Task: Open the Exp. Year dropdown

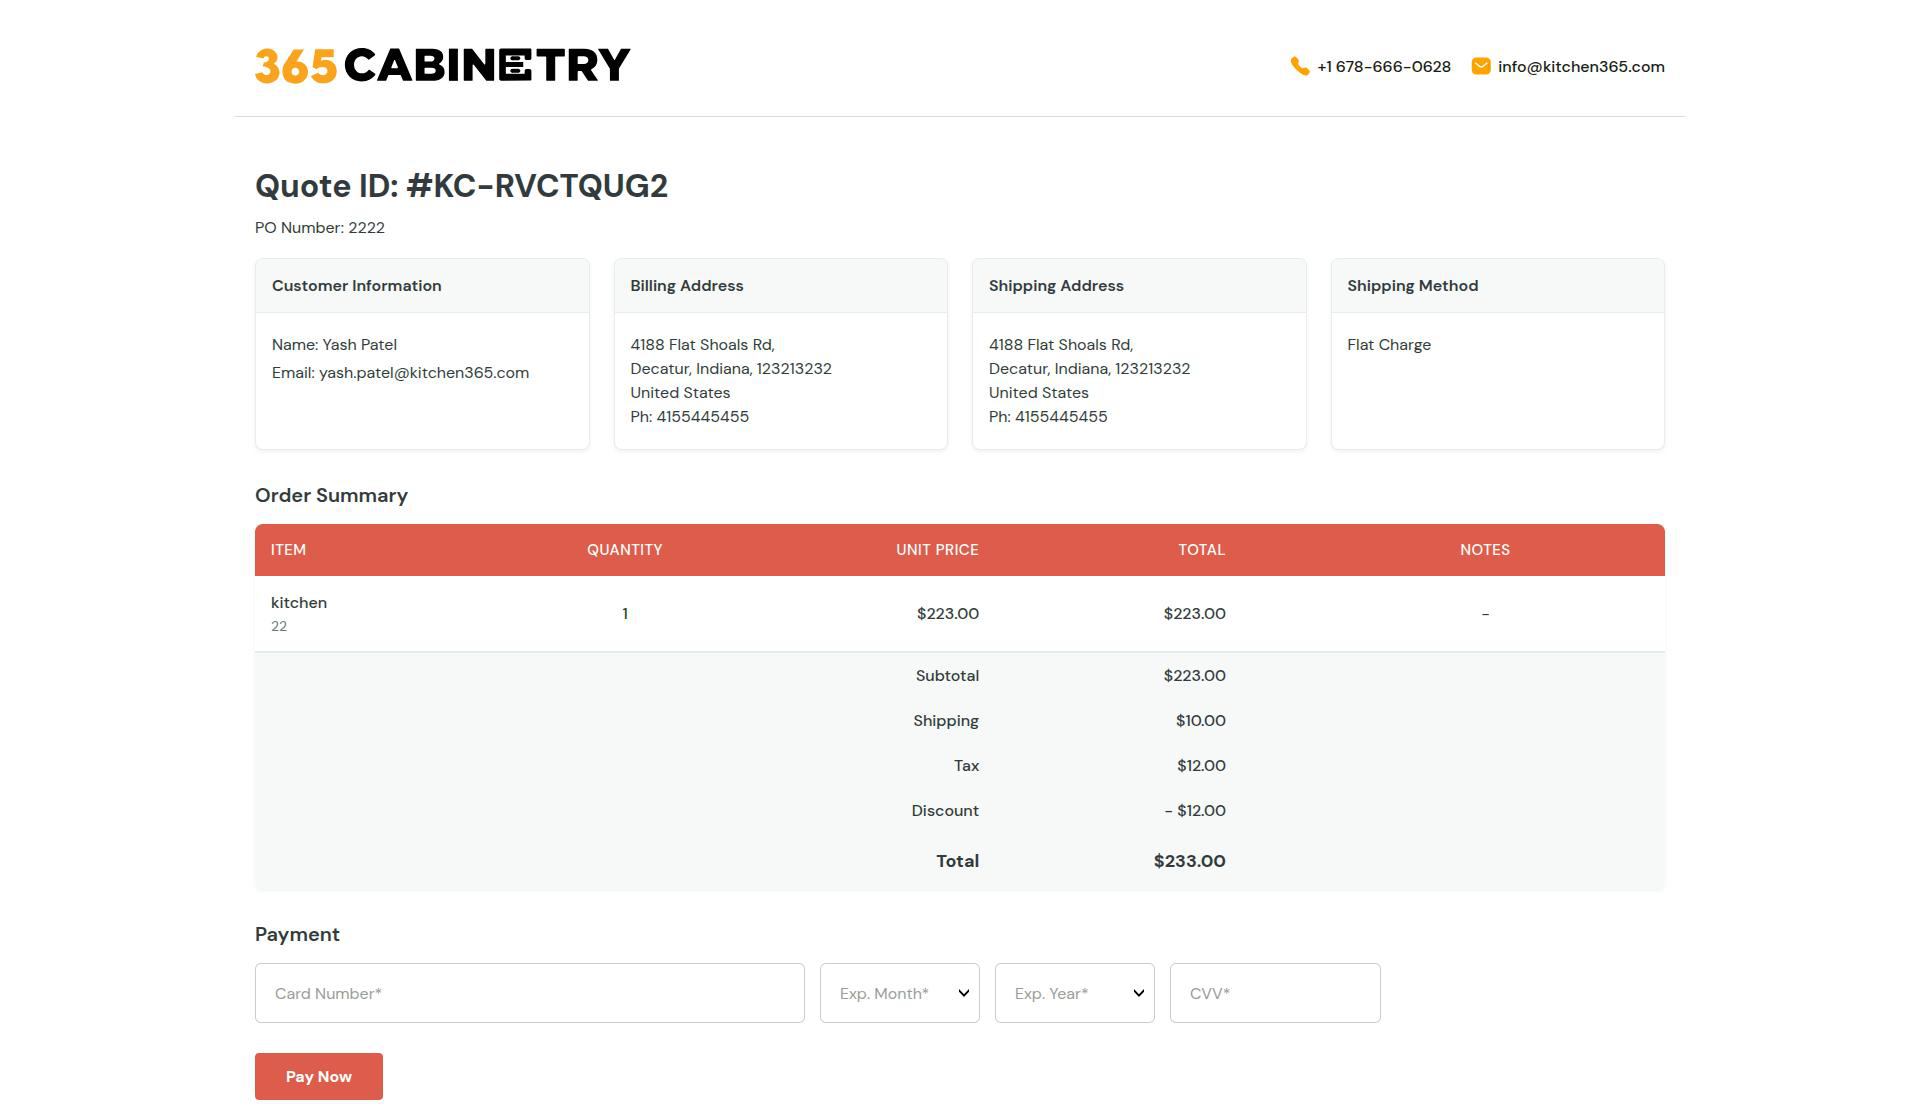Action: pyautogui.click(x=1075, y=993)
